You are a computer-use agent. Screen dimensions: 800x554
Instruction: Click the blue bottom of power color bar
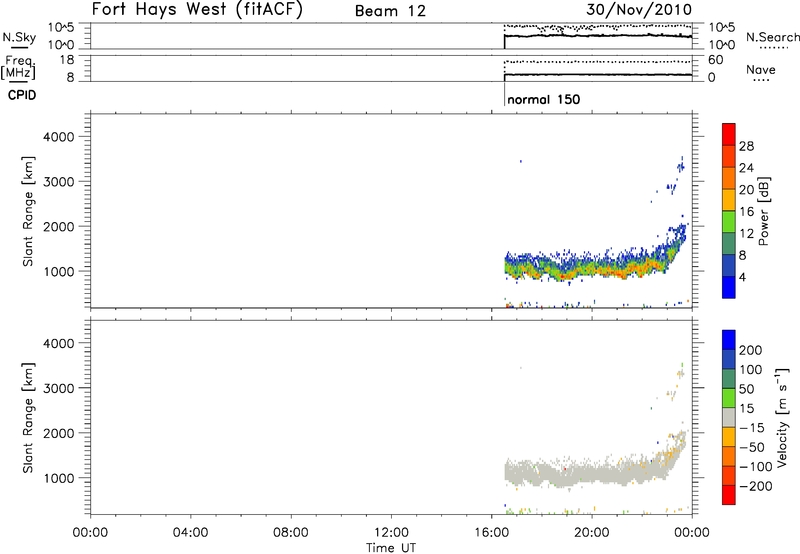coord(729,287)
